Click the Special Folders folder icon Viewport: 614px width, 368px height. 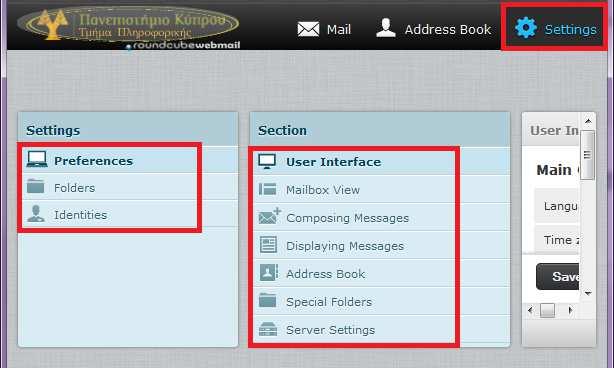(x=267, y=300)
